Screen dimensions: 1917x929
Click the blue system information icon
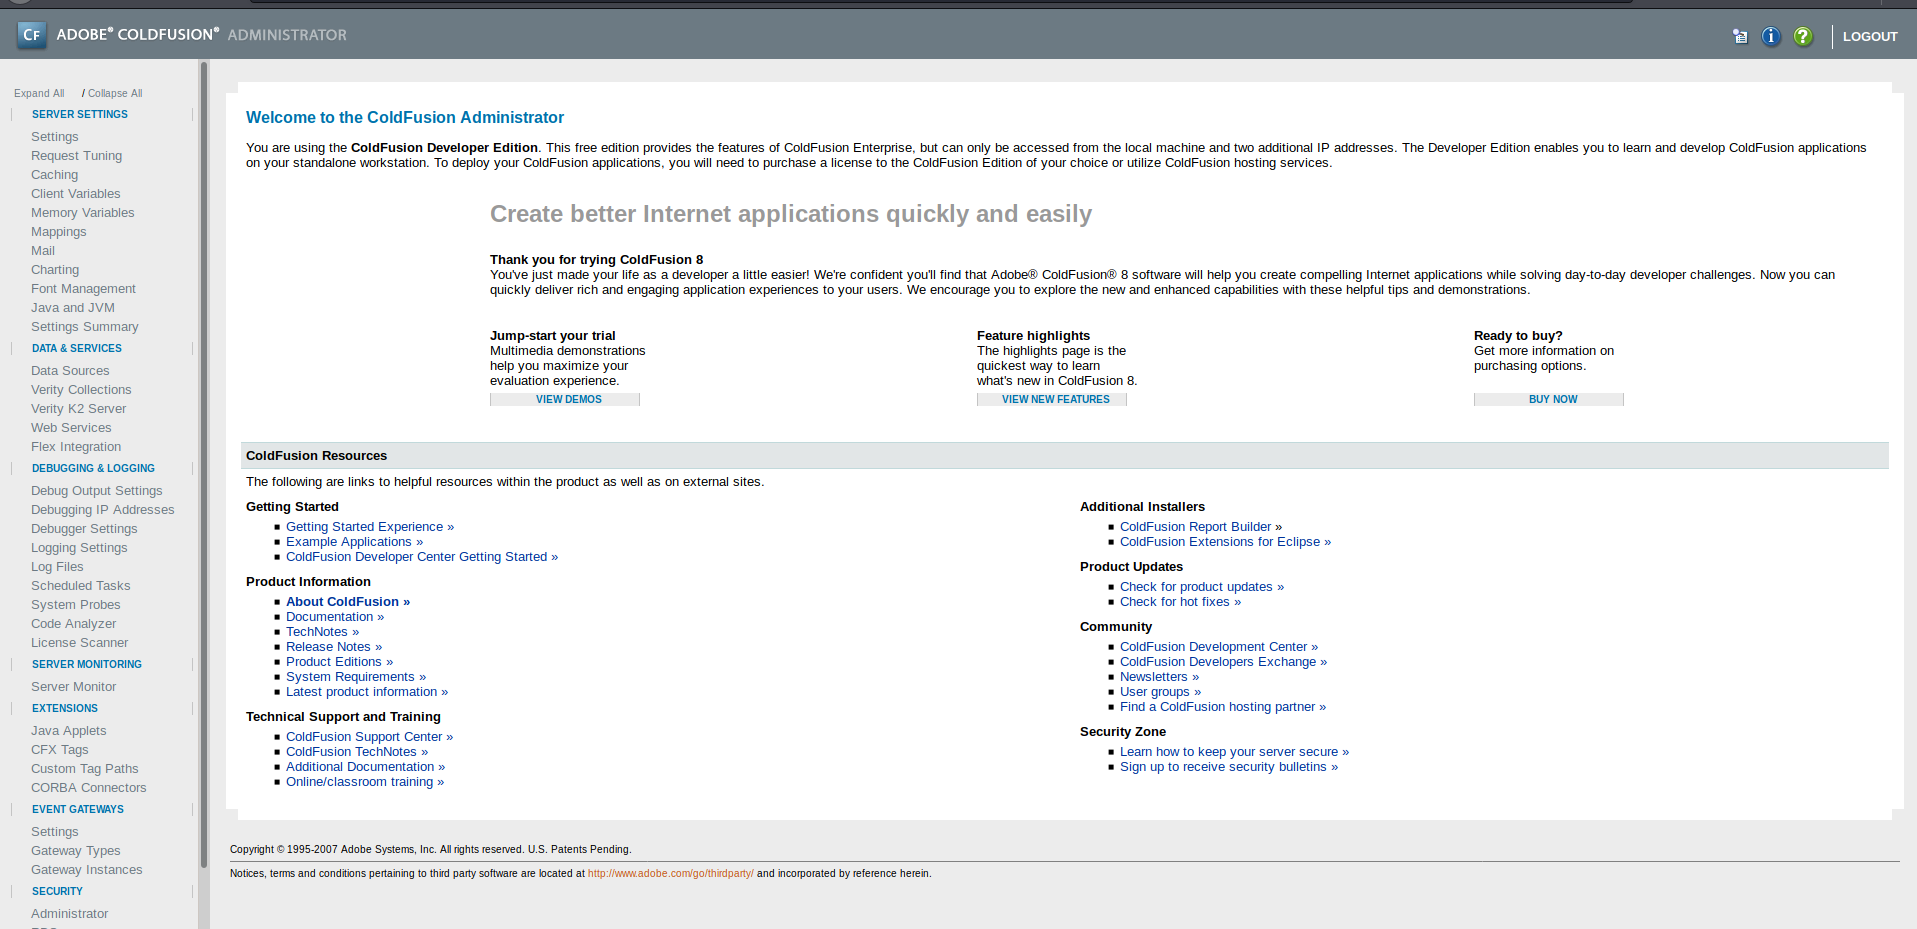pyautogui.click(x=1771, y=36)
